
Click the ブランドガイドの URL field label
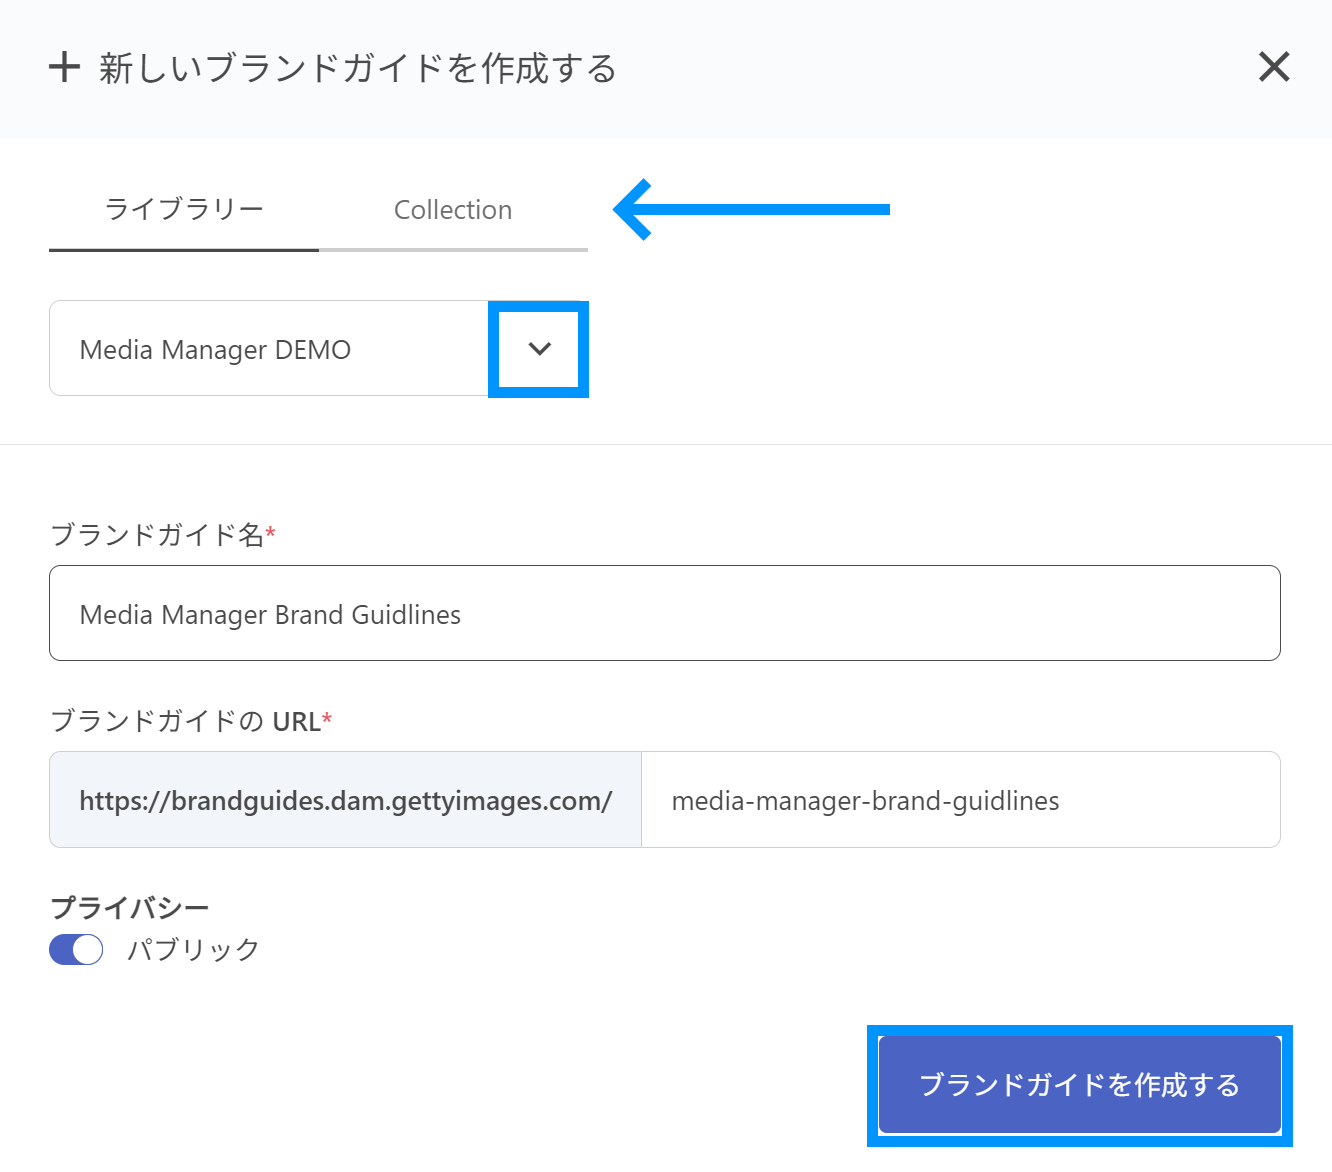coord(185,721)
